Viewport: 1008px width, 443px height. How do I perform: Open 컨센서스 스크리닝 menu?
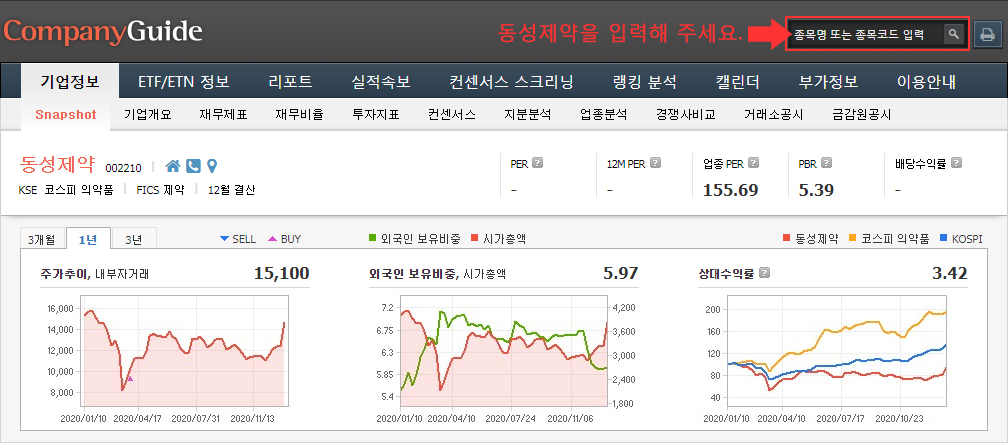tap(512, 82)
